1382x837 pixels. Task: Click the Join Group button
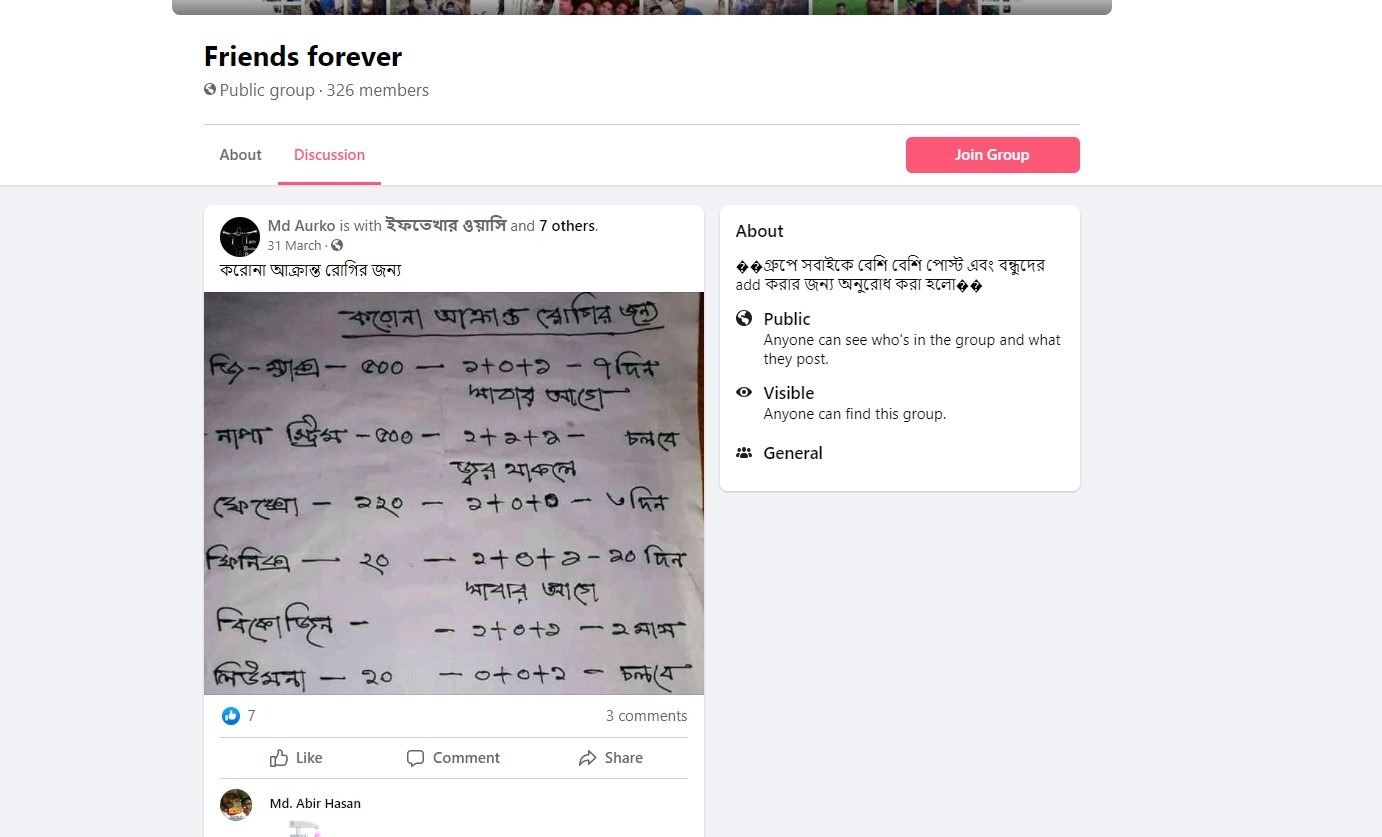click(x=993, y=155)
